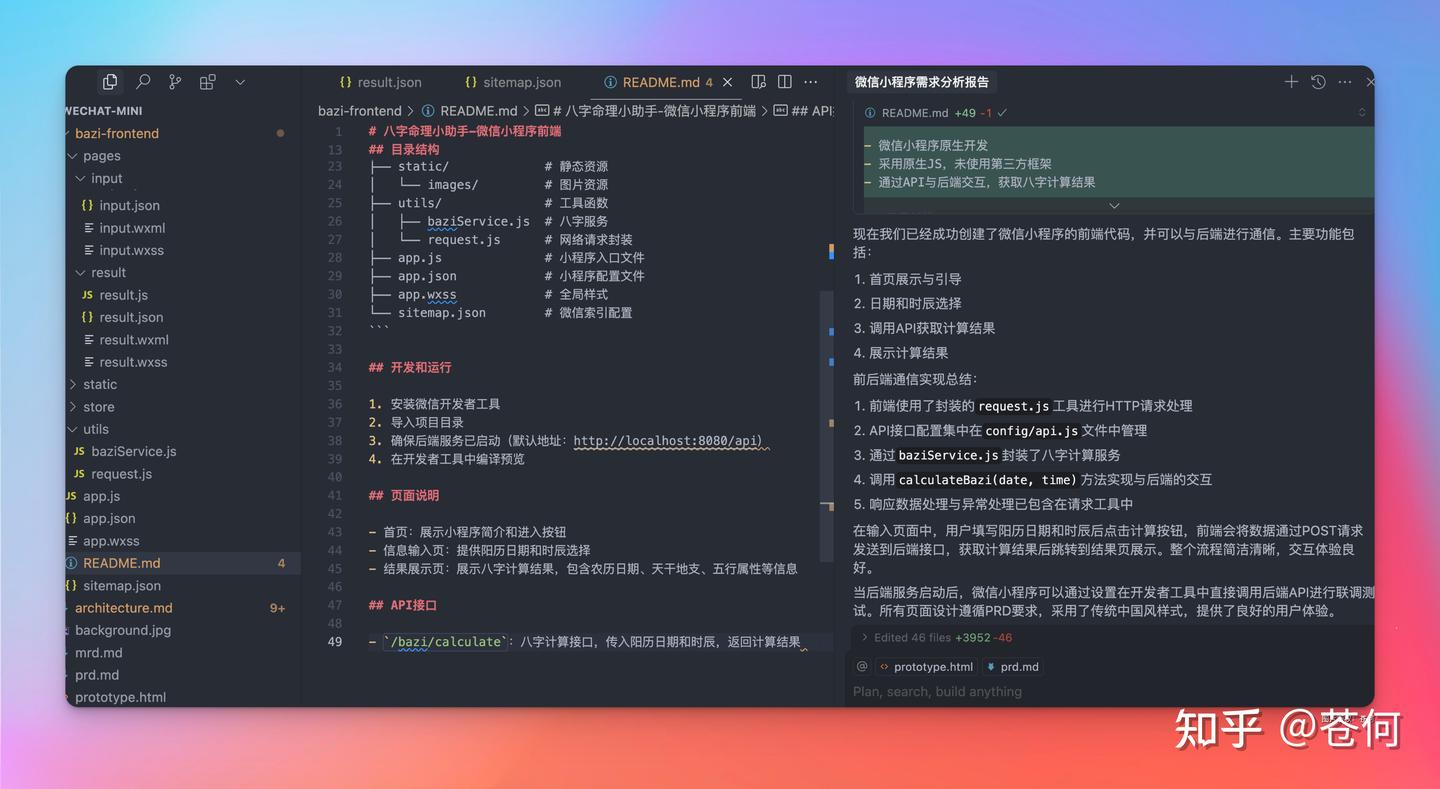Click the @ add context icon
Viewport: 1440px width, 789px height.
point(861,666)
